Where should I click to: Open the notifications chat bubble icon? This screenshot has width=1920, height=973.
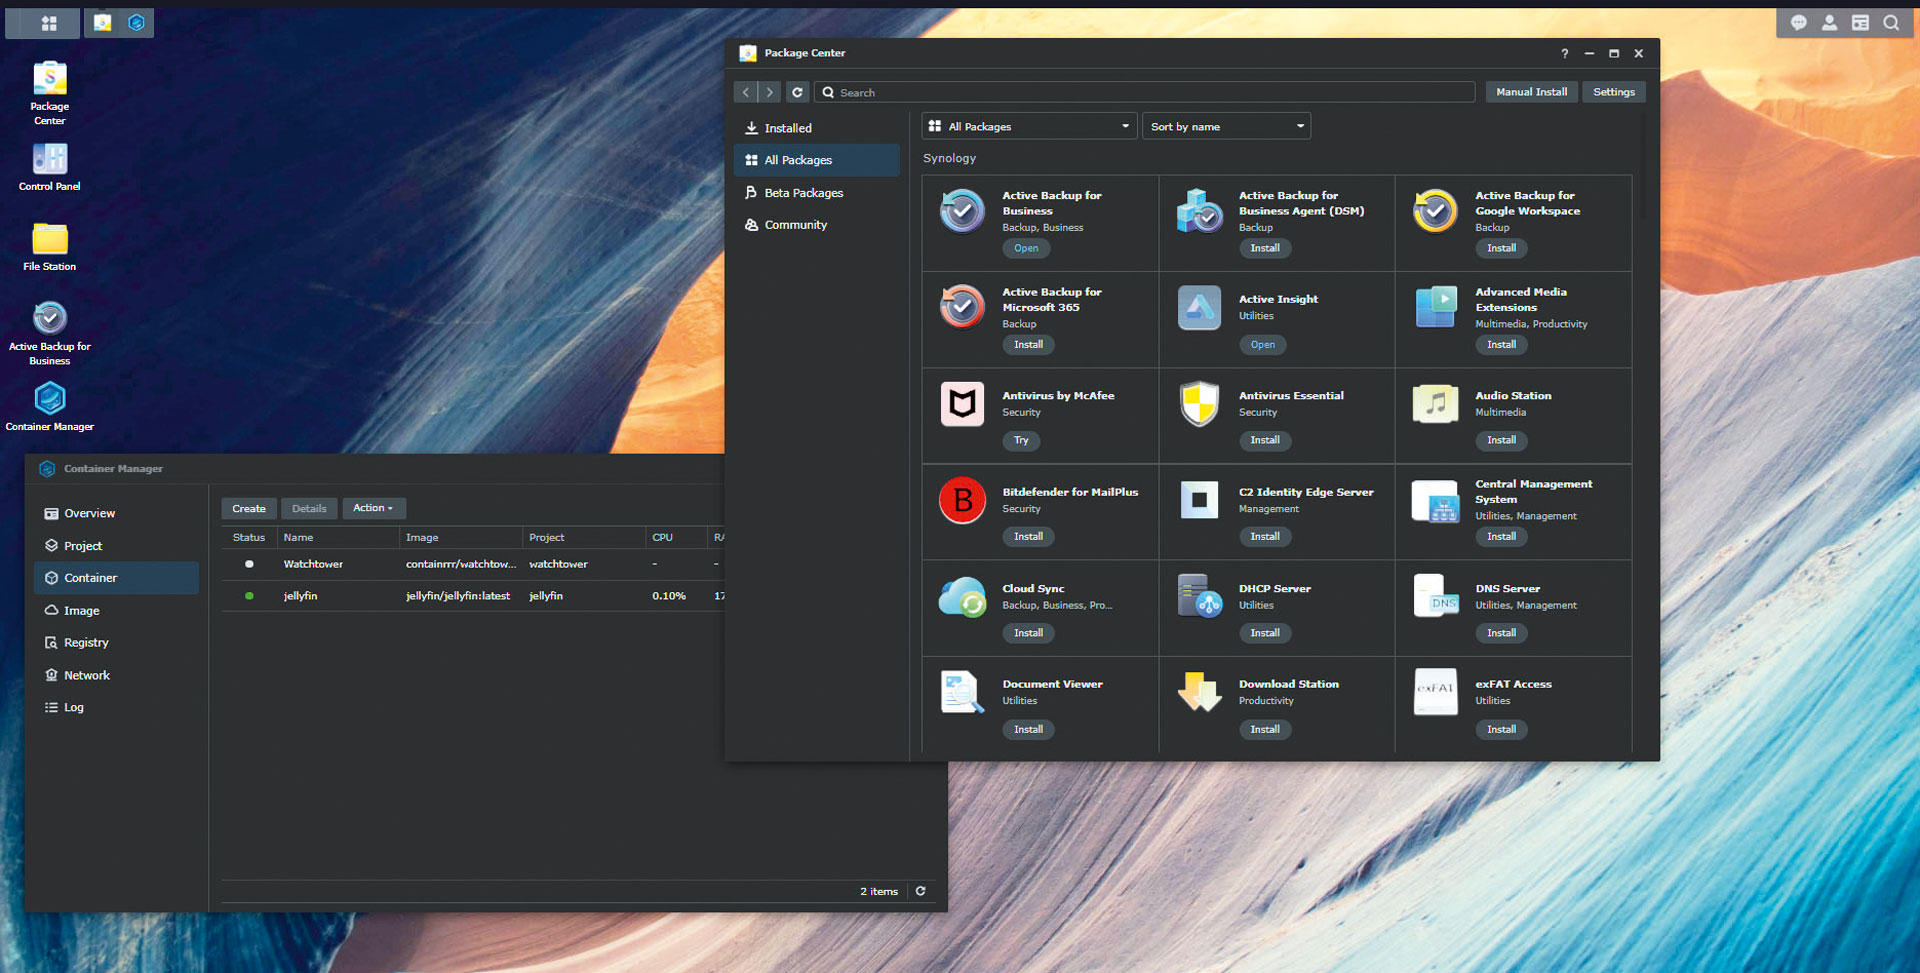click(x=1798, y=23)
